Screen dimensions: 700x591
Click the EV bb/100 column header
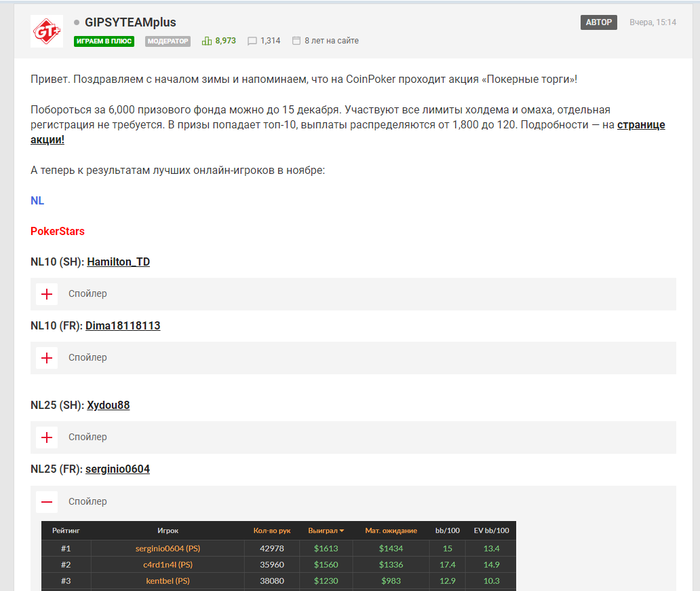pos(491,531)
